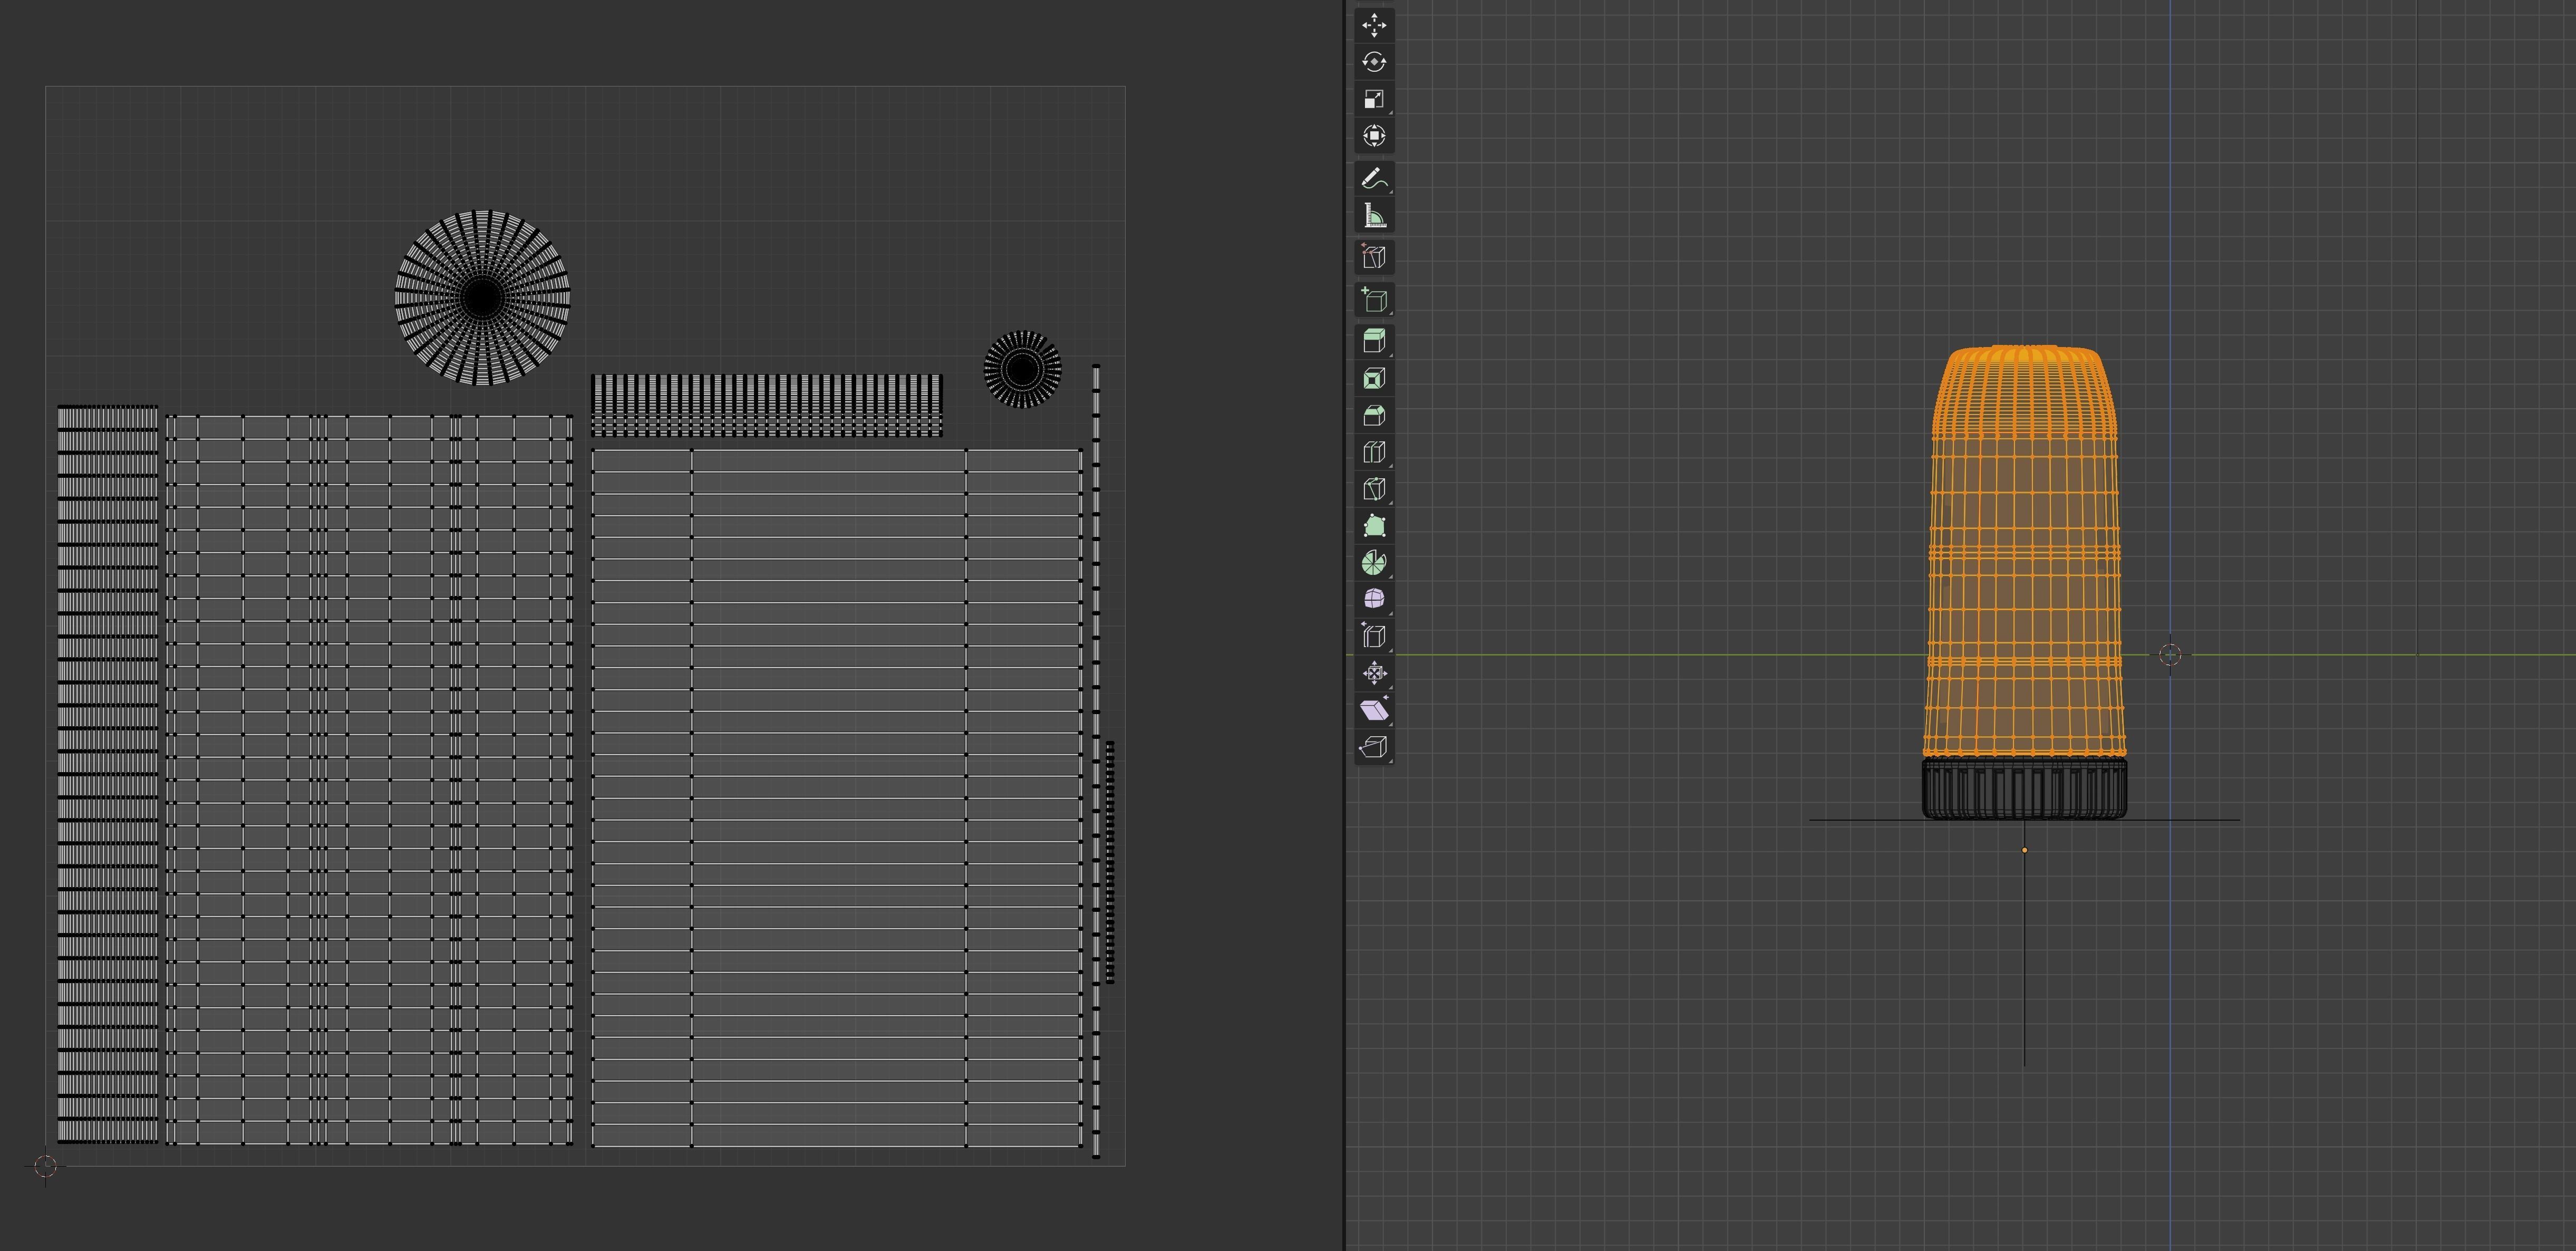Select the Move tool
The image size is (2576, 1251).
tap(1374, 25)
